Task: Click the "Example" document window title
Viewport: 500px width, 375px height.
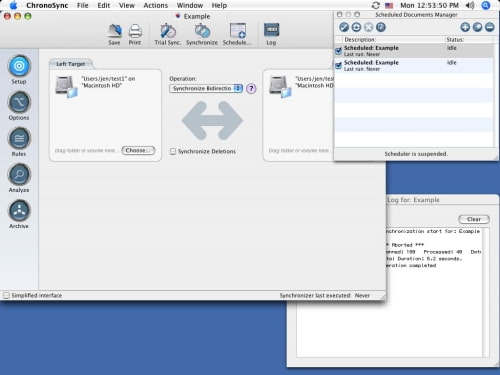Action: click(x=197, y=16)
